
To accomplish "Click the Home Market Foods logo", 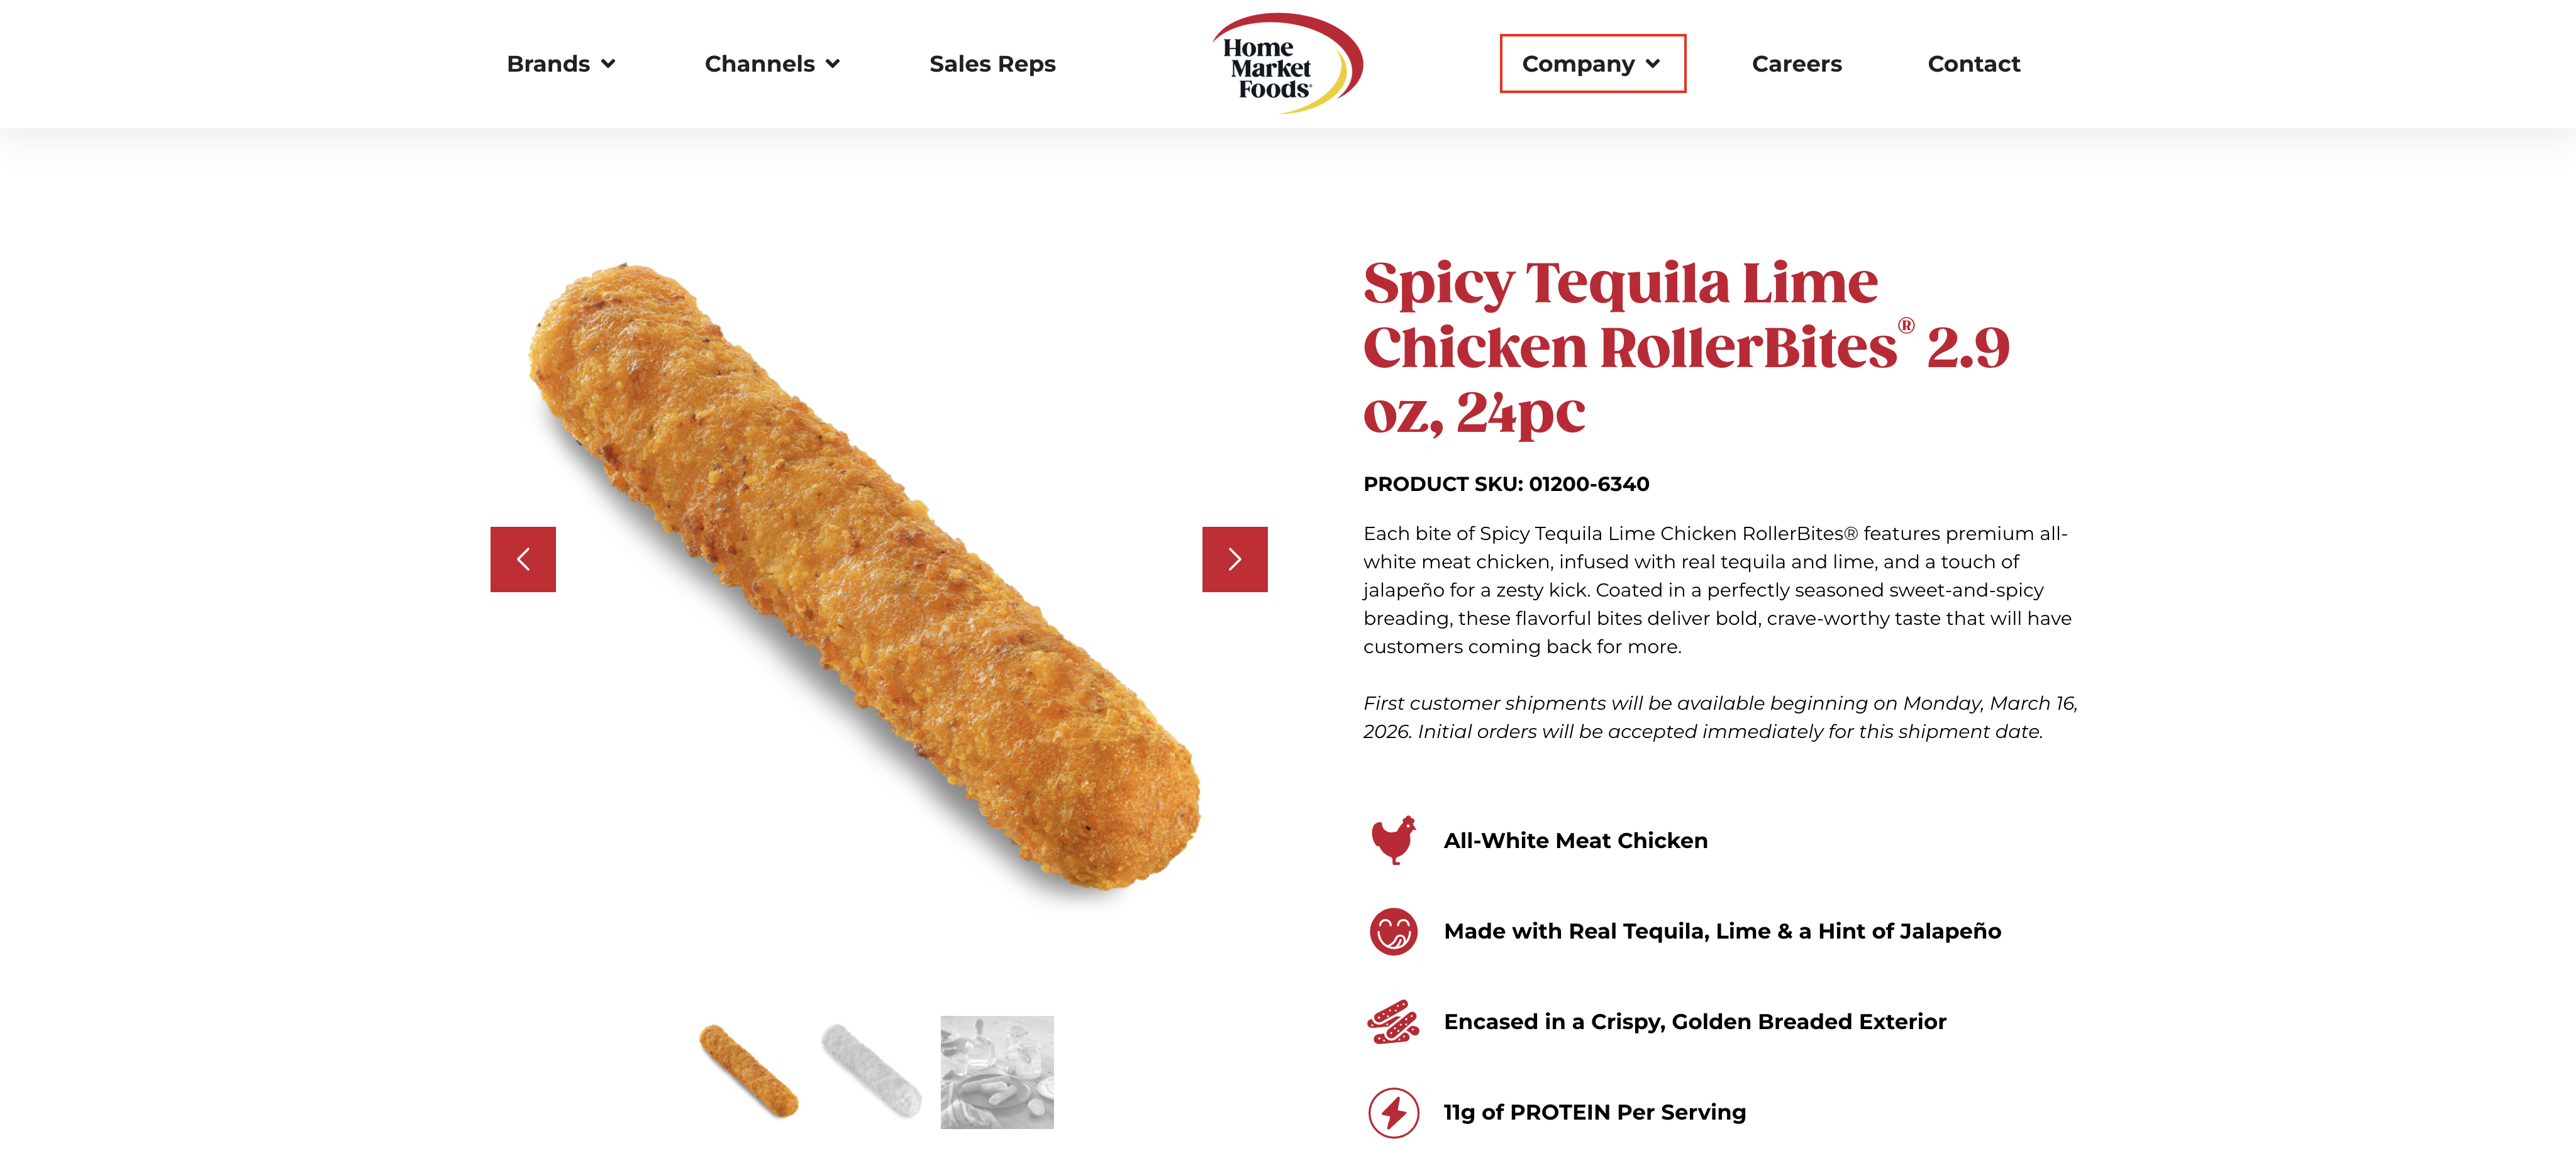I will (1286, 63).
